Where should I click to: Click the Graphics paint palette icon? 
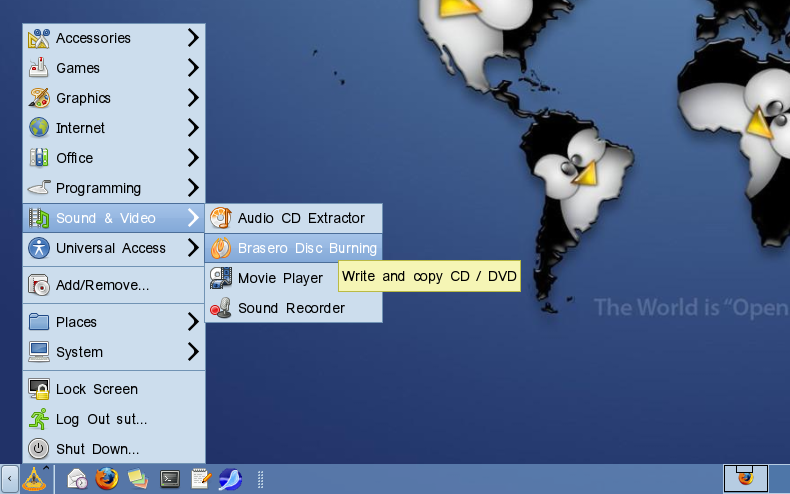pyautogui.click(x=39, y=98)
